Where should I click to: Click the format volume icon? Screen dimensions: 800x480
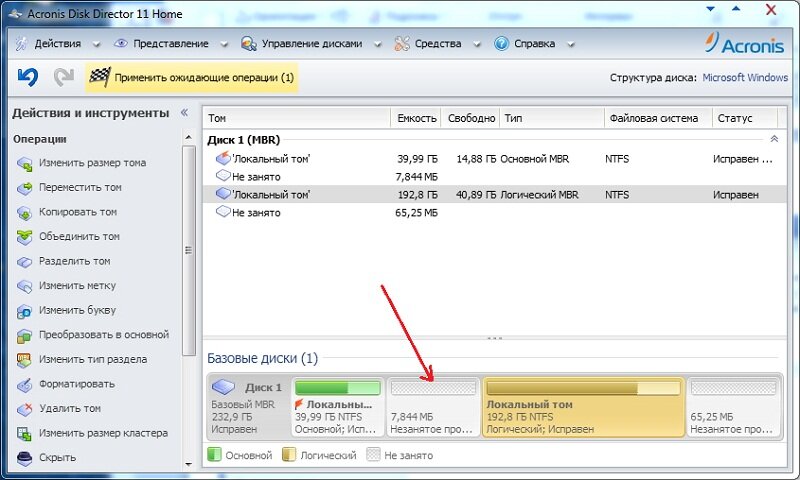tap(24, 385)
